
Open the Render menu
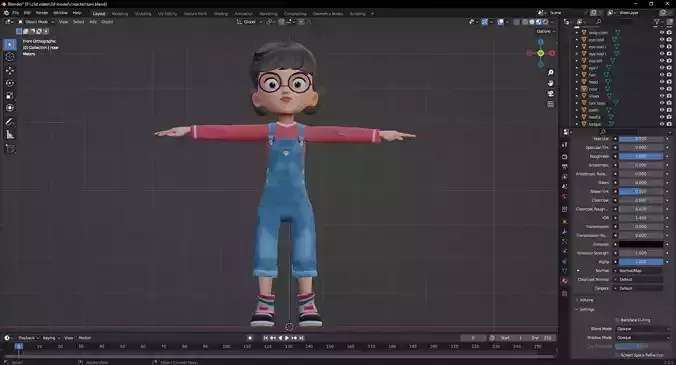(42, 13)
